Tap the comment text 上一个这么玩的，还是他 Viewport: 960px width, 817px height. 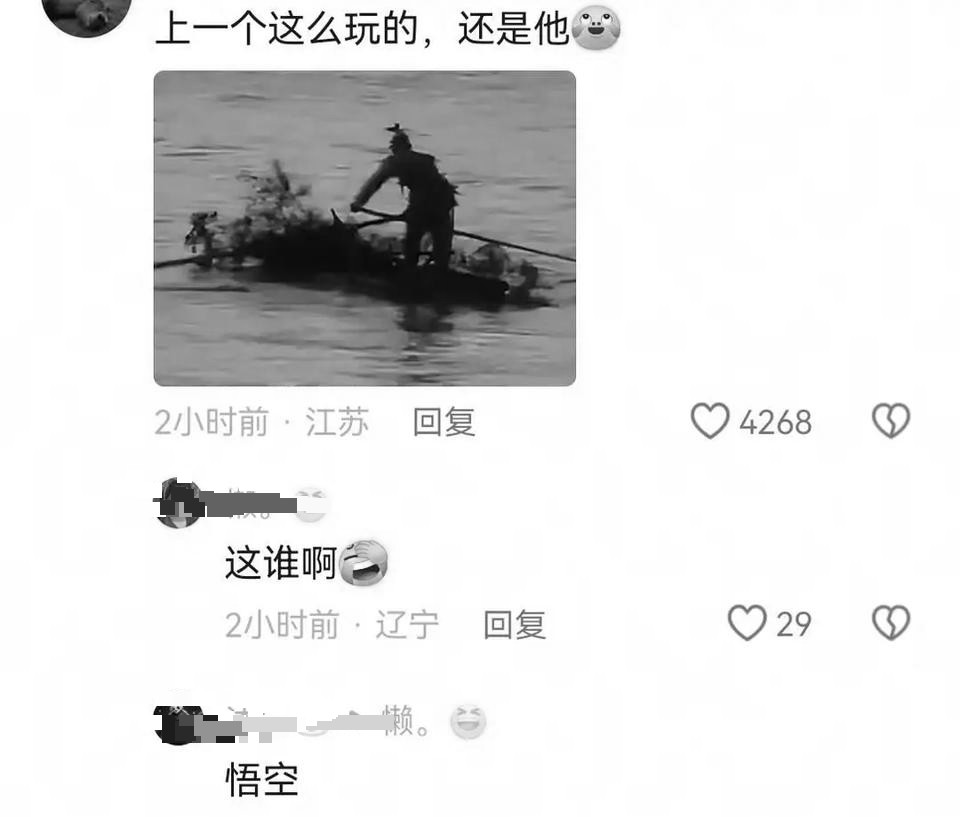[x=362, y=28]
